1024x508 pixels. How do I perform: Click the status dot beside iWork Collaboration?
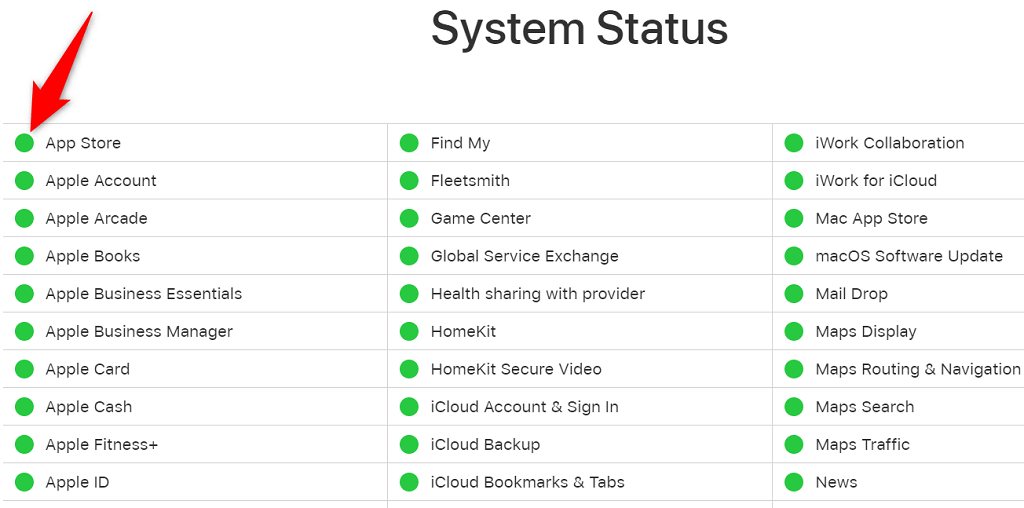pos(793,143)
